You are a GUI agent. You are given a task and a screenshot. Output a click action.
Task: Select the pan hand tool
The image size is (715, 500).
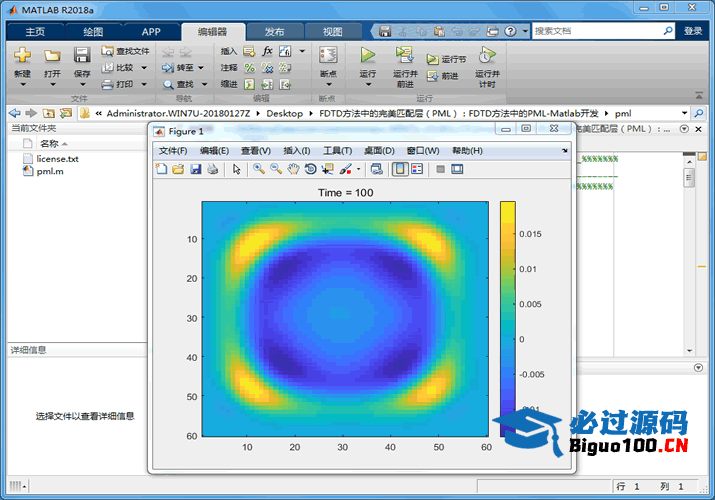293,169
